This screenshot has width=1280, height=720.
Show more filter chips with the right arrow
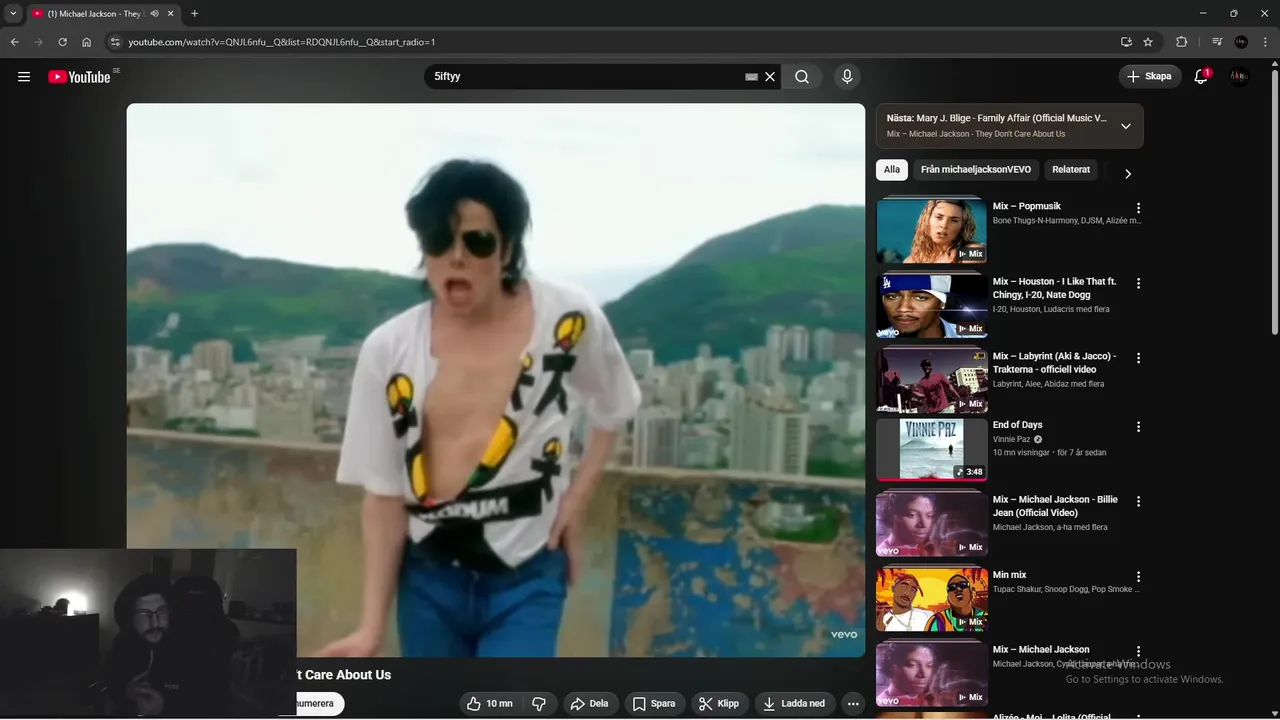[1127, 174]
